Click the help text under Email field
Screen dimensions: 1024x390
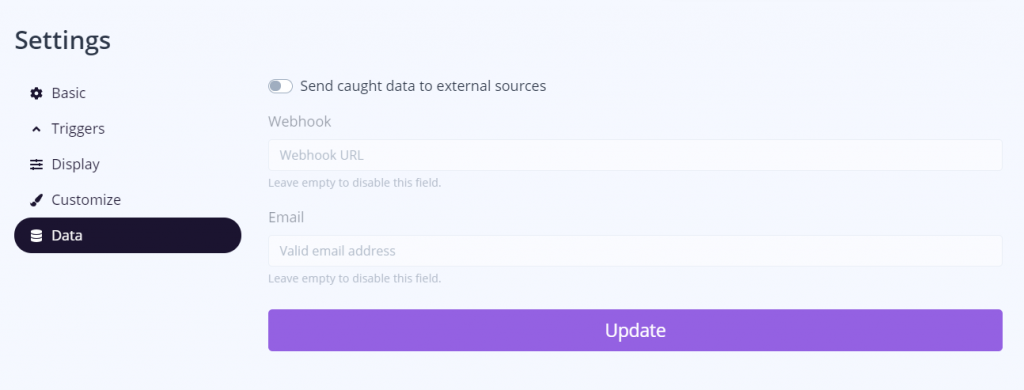click(355, 279)
